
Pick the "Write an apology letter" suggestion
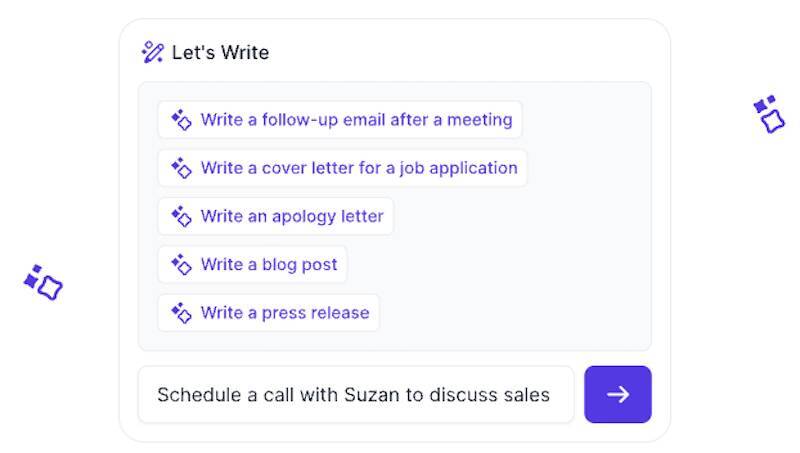coord(291,216)
